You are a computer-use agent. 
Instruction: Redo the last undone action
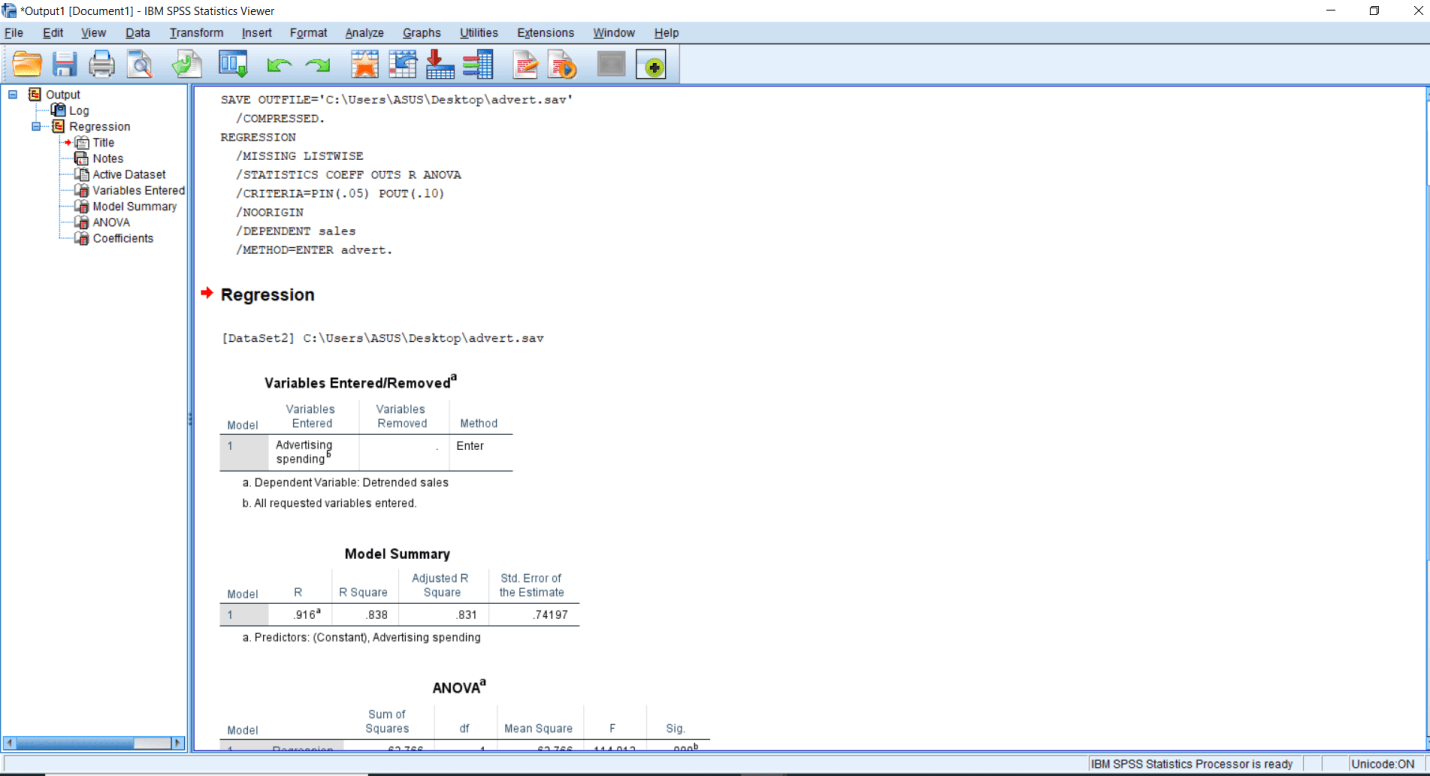[x=317, y=63]
